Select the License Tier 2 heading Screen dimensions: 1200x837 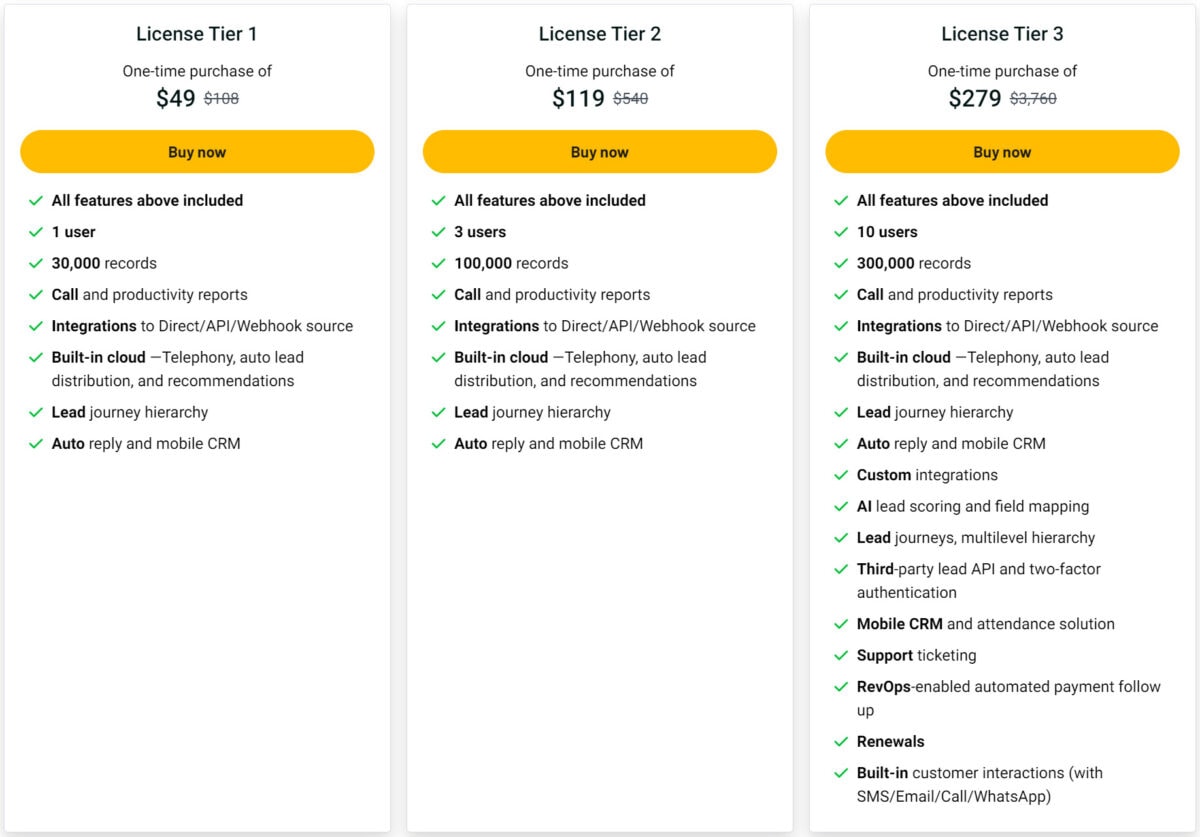tap(599, 34)
